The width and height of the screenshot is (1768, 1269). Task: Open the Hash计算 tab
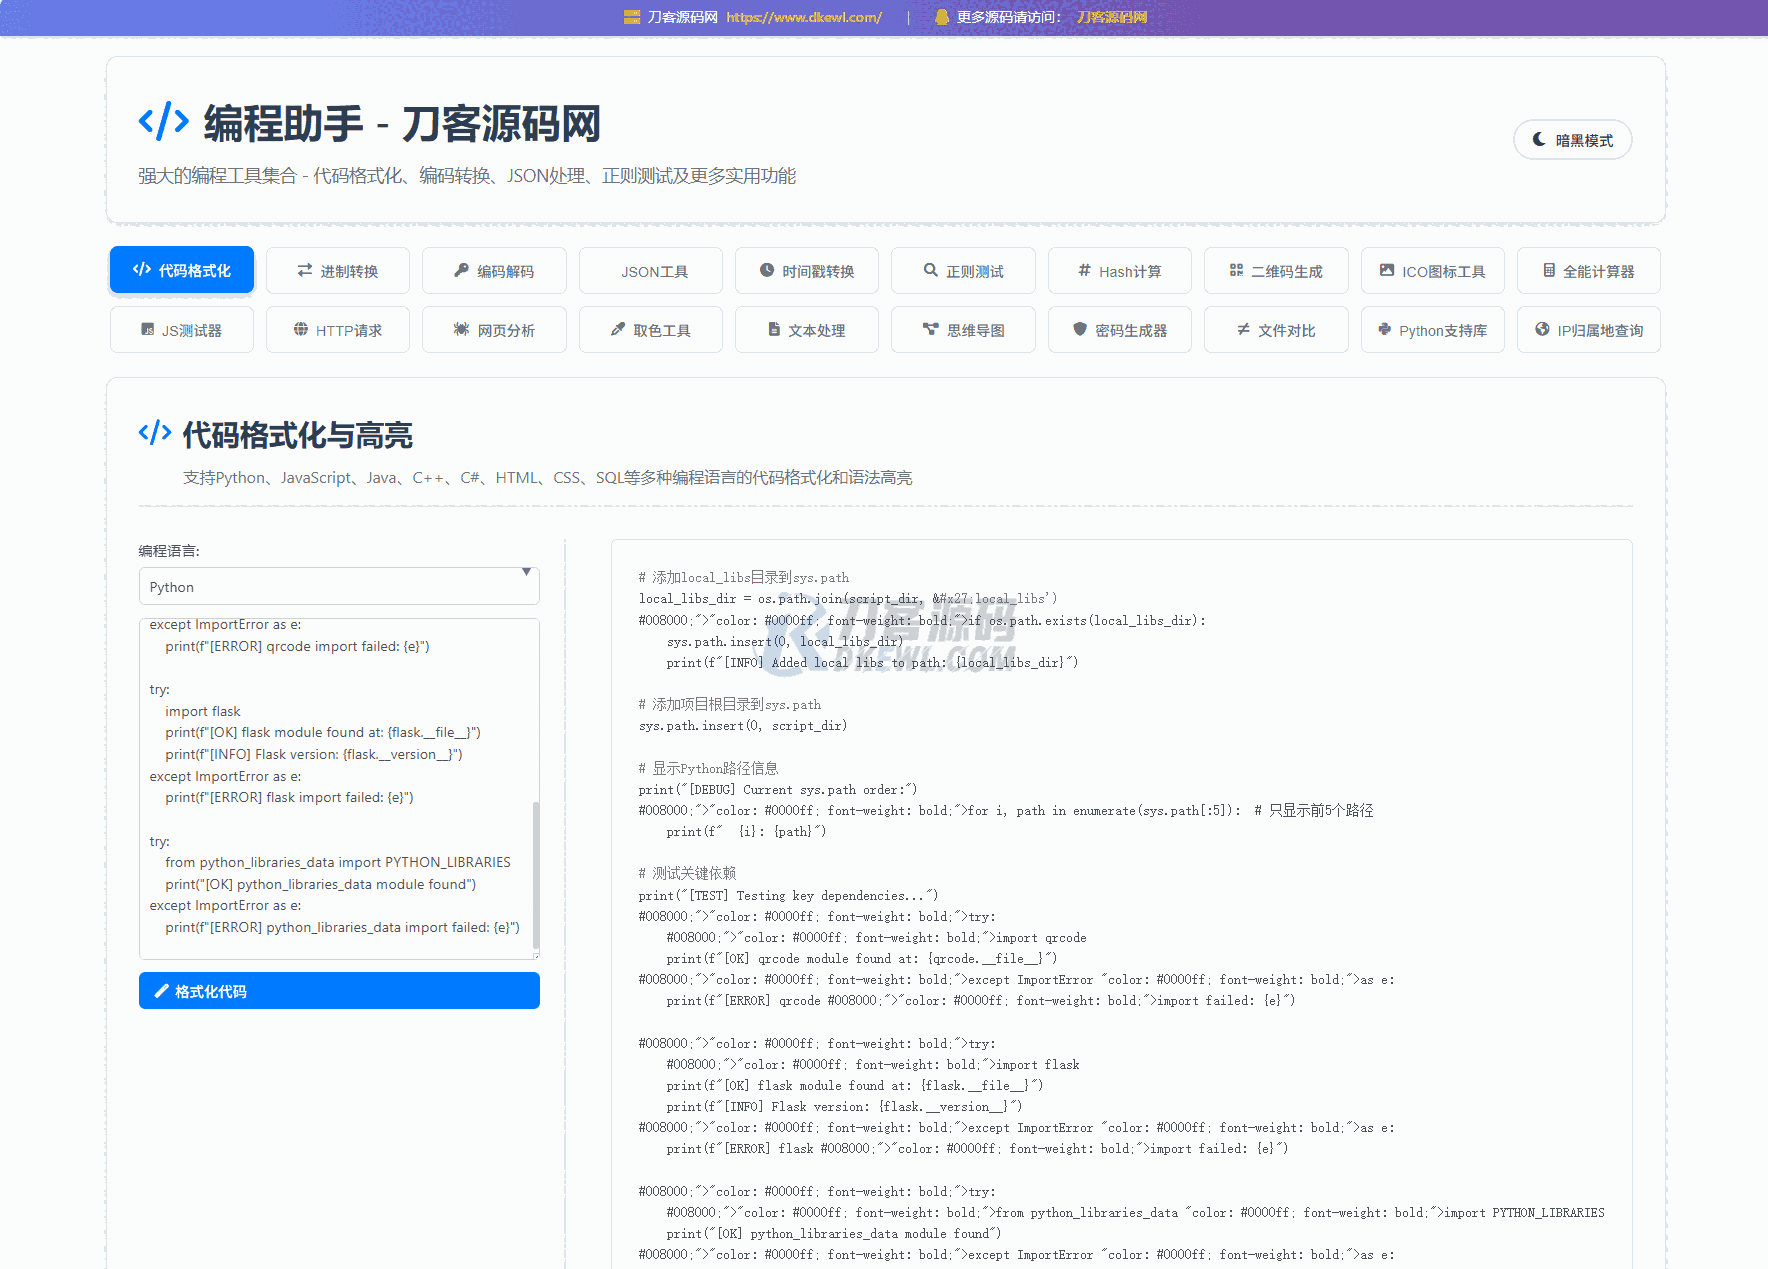click(1119, 271)
